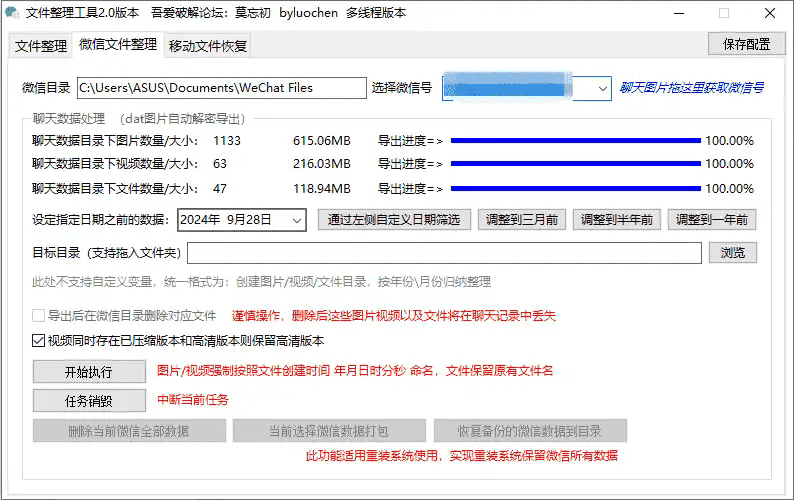Switch to the 文件整理 tab

[41, 46]
